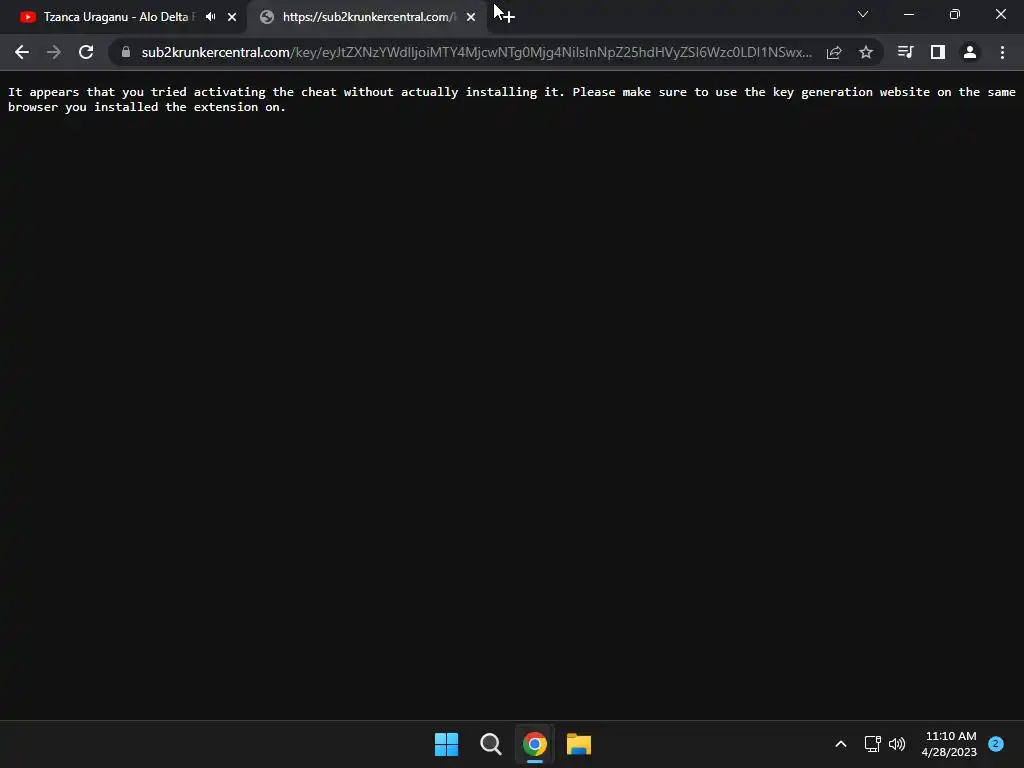1024x768 pixels.
Task: Select the sub2krunkercentral.com tab
Action: [x=368, y=17]
